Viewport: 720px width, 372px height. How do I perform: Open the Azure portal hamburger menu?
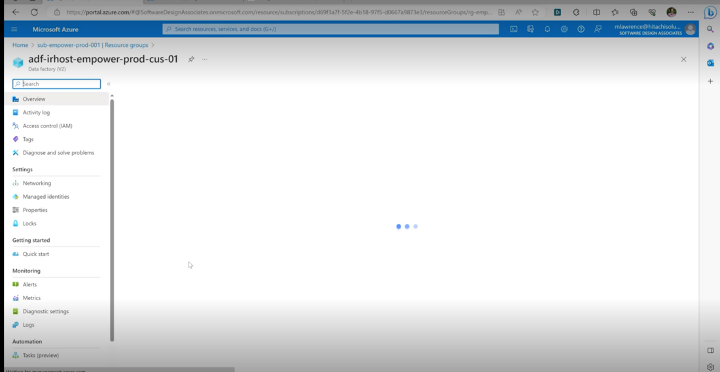pyautogui.click(x=14, y=29)
